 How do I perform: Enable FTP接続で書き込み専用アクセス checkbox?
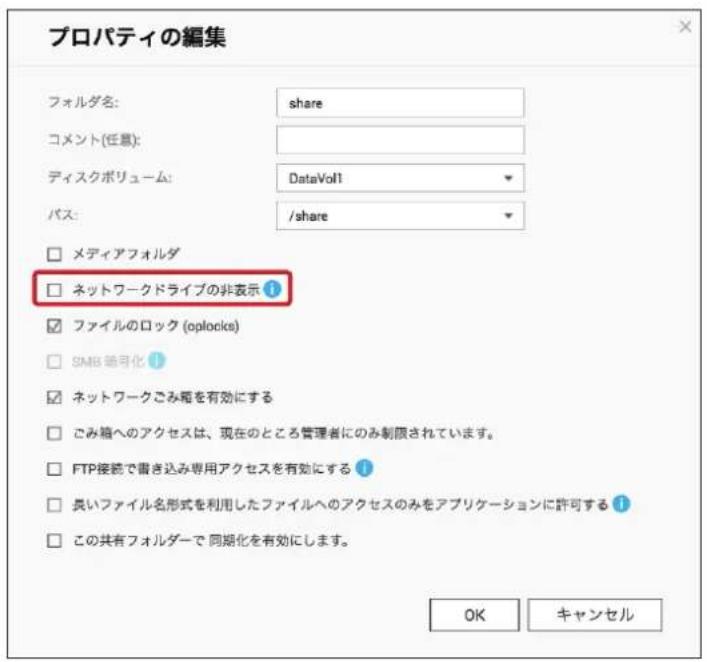pyautogui.click(x=54, y=469)
